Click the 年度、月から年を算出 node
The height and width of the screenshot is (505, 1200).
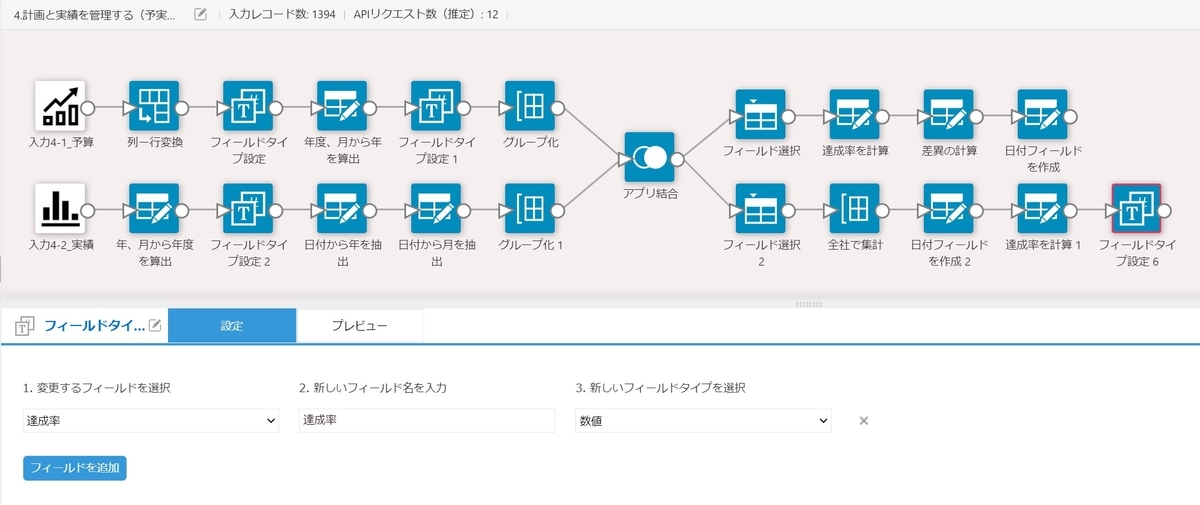342,106
